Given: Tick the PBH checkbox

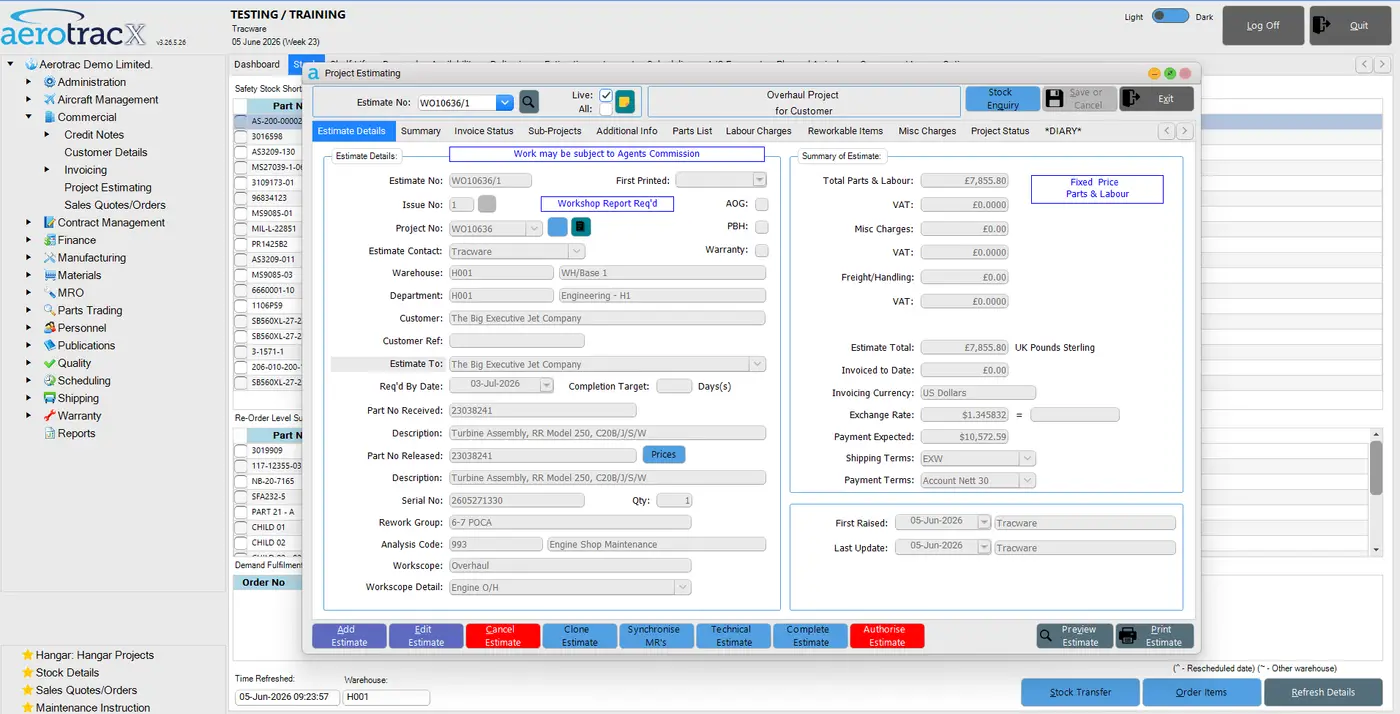Looking at the screenshot, I should pyautogui.click(x=762, y=227).
